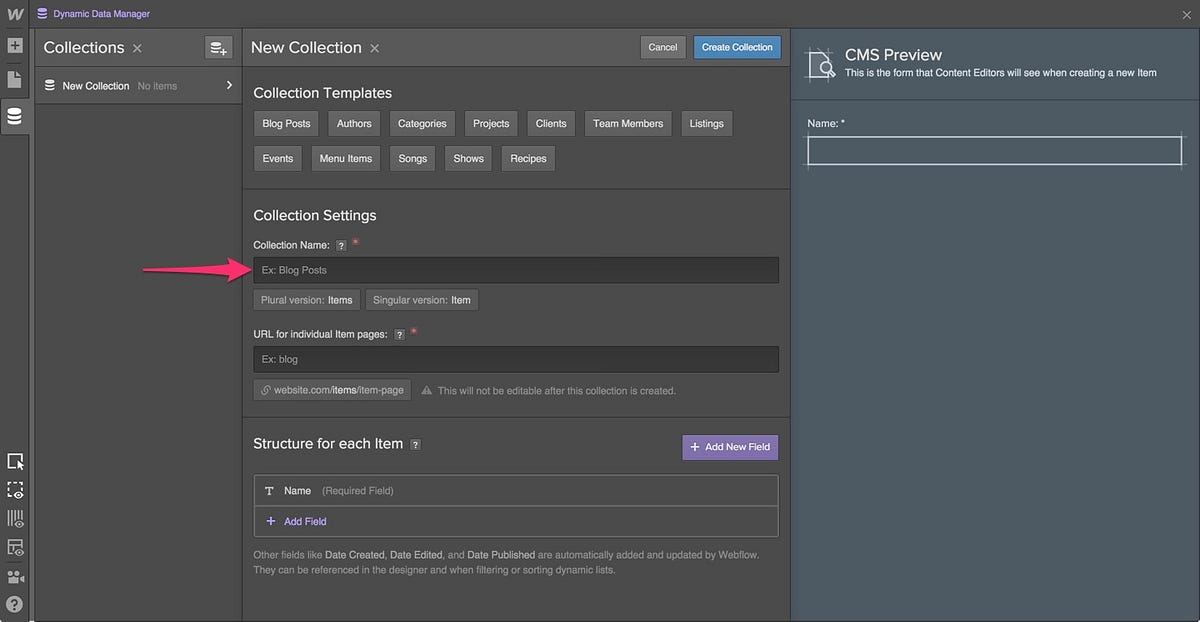The image size is (1200, 622).
Task: Open the Pages panel icon
Action: click(15, 80)
